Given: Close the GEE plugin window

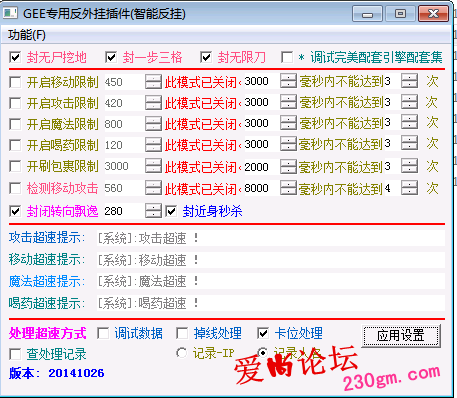Looking at the screenshot, I should [x=434, y=14].
